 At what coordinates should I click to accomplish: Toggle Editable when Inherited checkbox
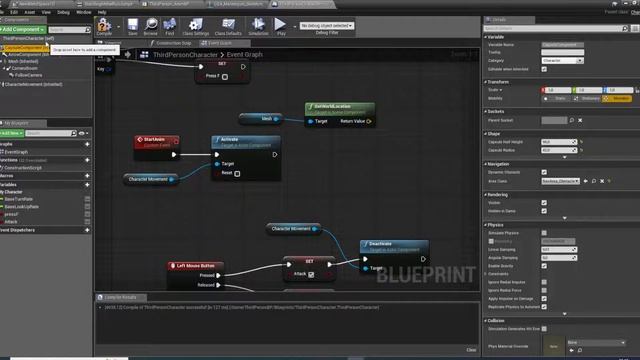click(x=544, y=69)
